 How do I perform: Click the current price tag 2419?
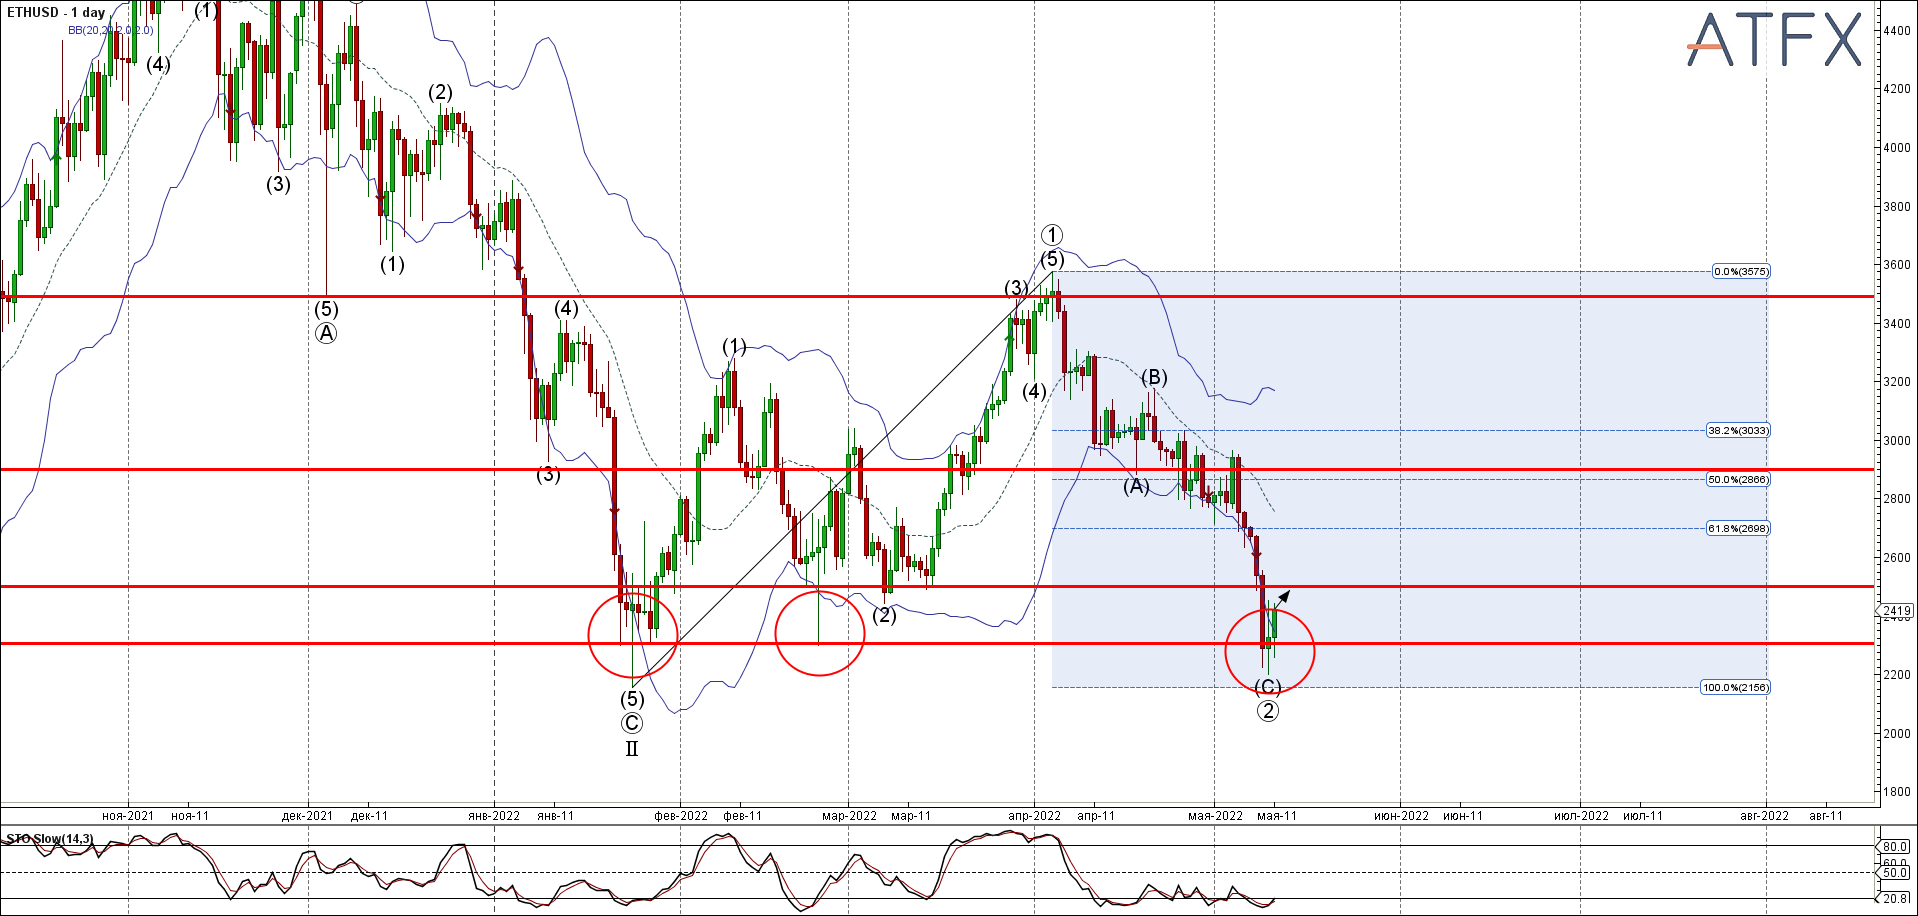click(1897, 610)
